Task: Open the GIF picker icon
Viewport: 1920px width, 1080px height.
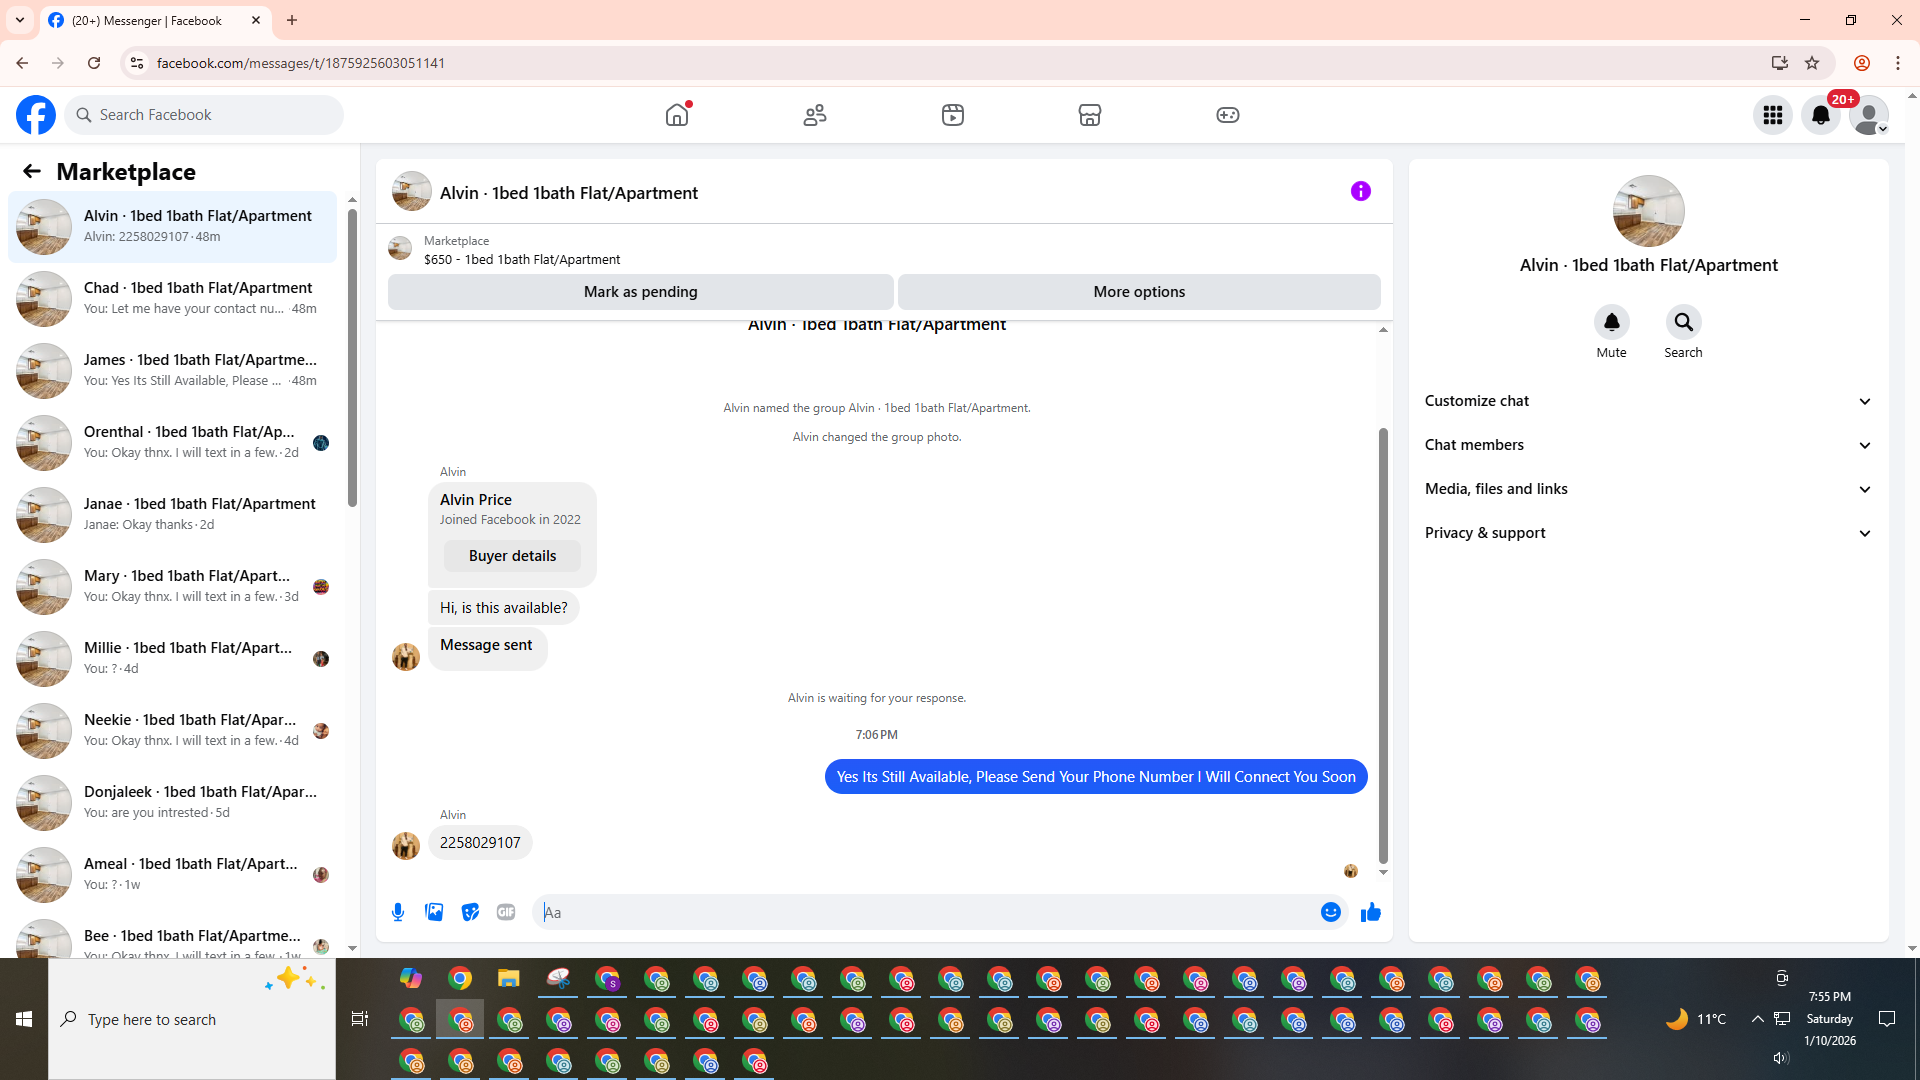Action: point(506,912)
